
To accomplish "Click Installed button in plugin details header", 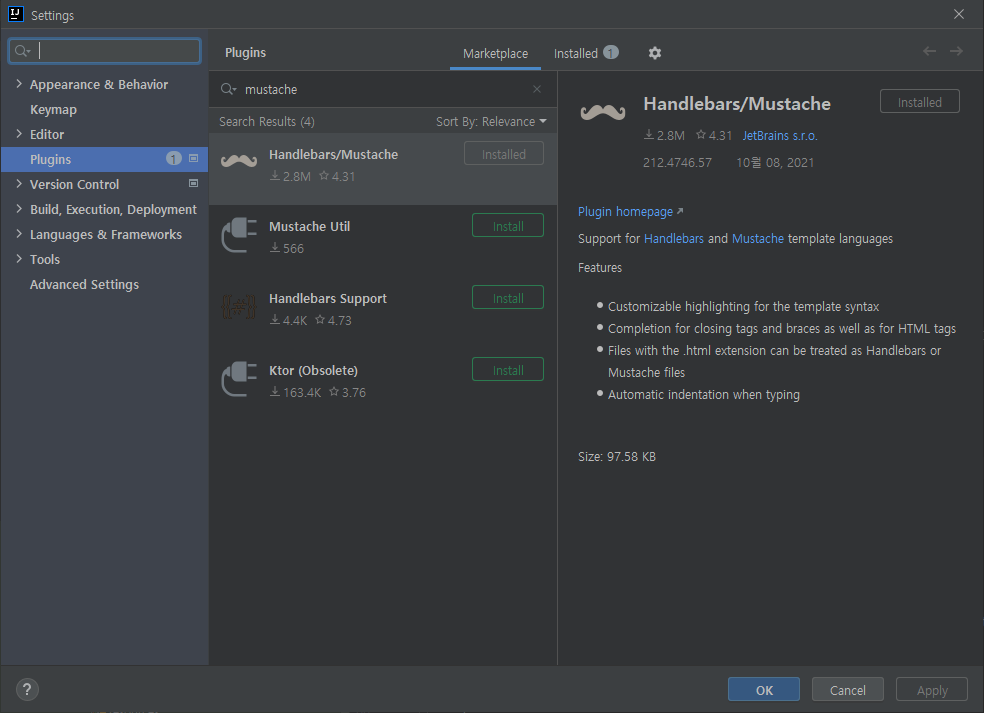I will (x=919, y=102).
